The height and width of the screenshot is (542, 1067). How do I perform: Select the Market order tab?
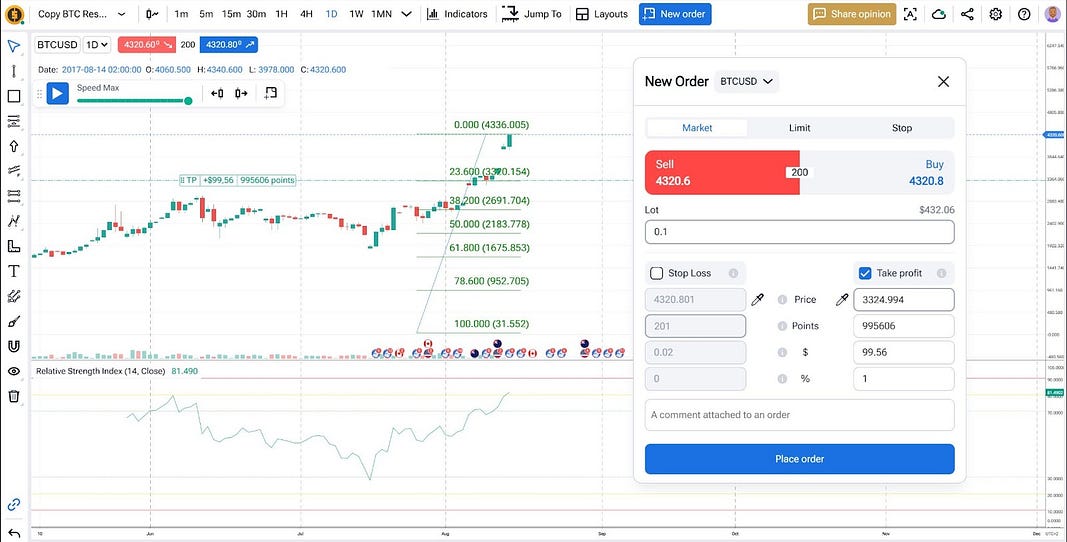697,127
